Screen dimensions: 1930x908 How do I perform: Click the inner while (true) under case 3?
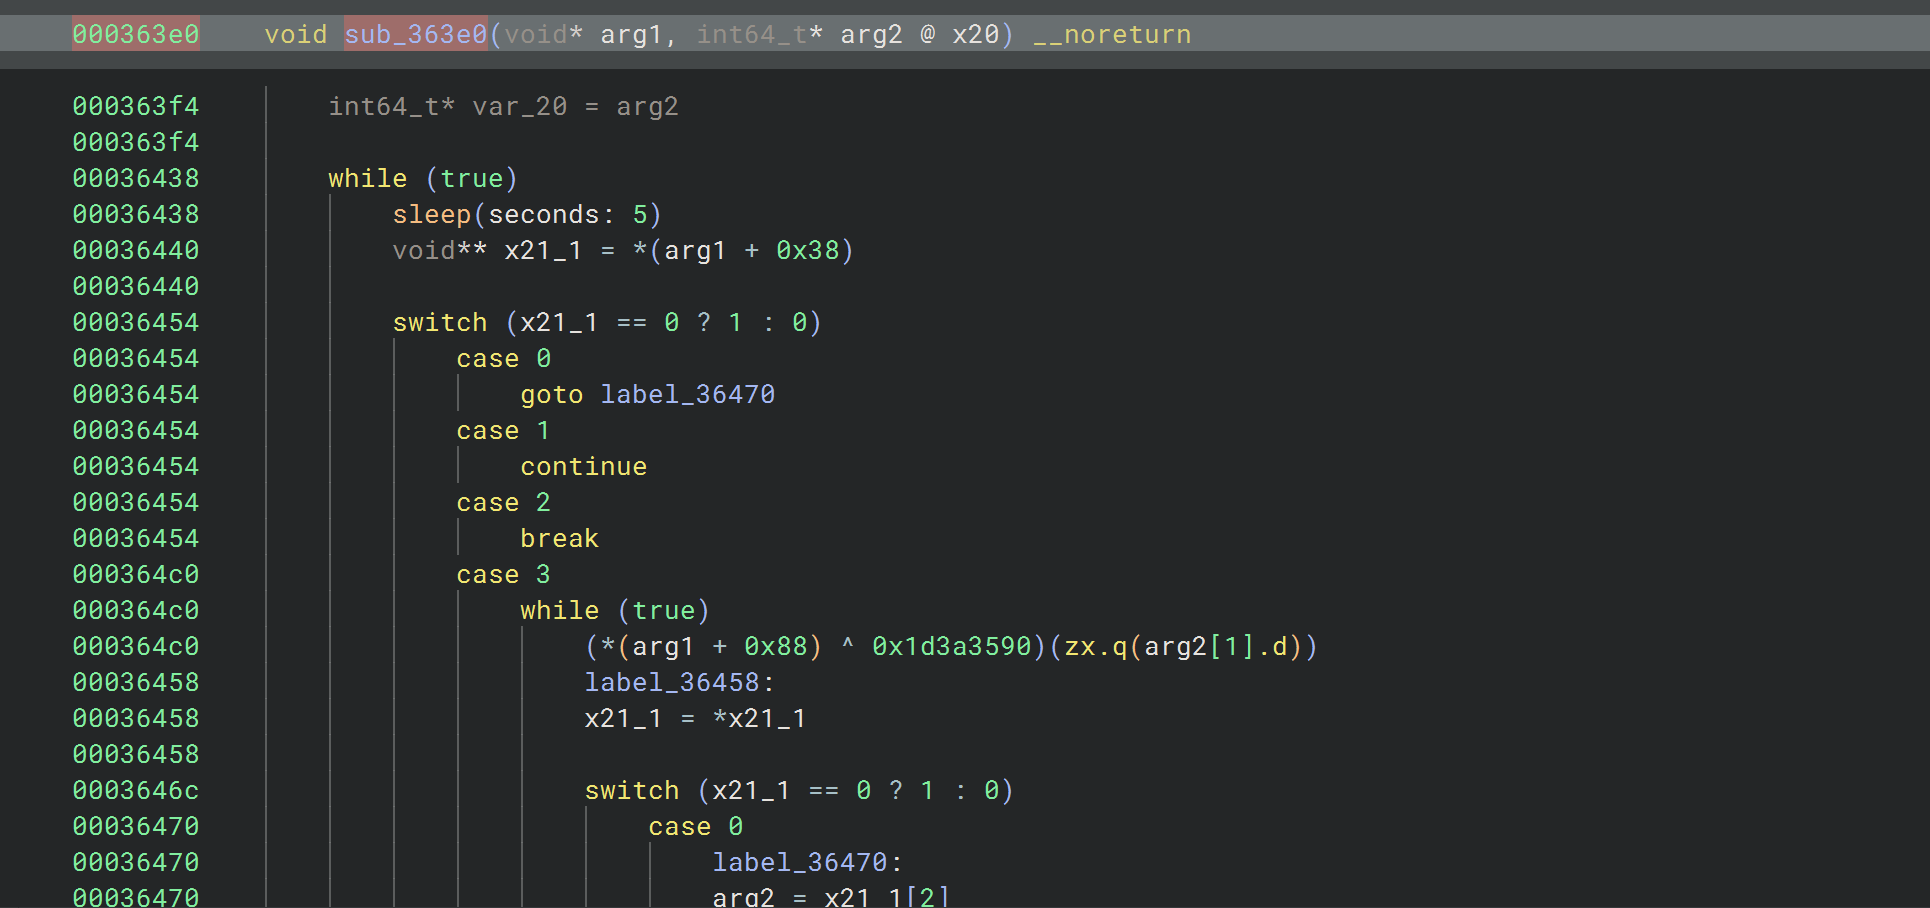pyautogui.click(x=615, y=610)
